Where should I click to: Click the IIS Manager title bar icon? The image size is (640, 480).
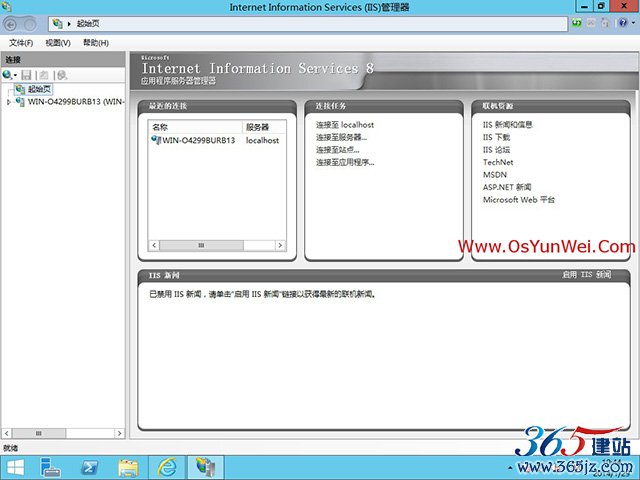pyautogui.click(x=7, y=7)
